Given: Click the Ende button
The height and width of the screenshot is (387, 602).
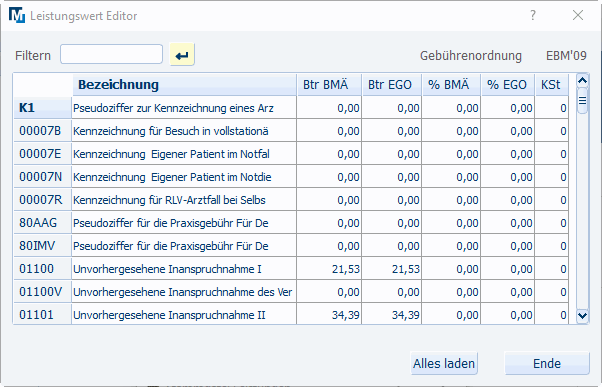Looking at the screenshot, I should click(547, 363).
